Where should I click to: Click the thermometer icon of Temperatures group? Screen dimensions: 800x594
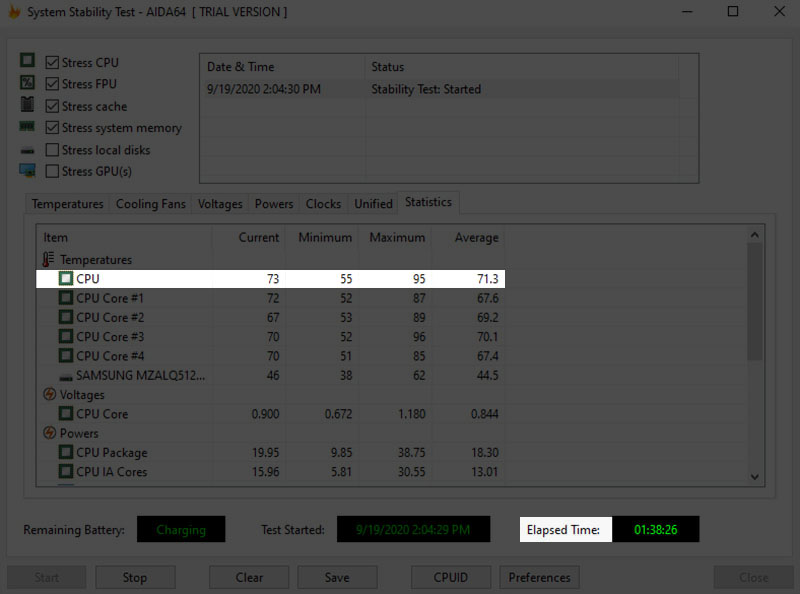[x=48, y=259]
